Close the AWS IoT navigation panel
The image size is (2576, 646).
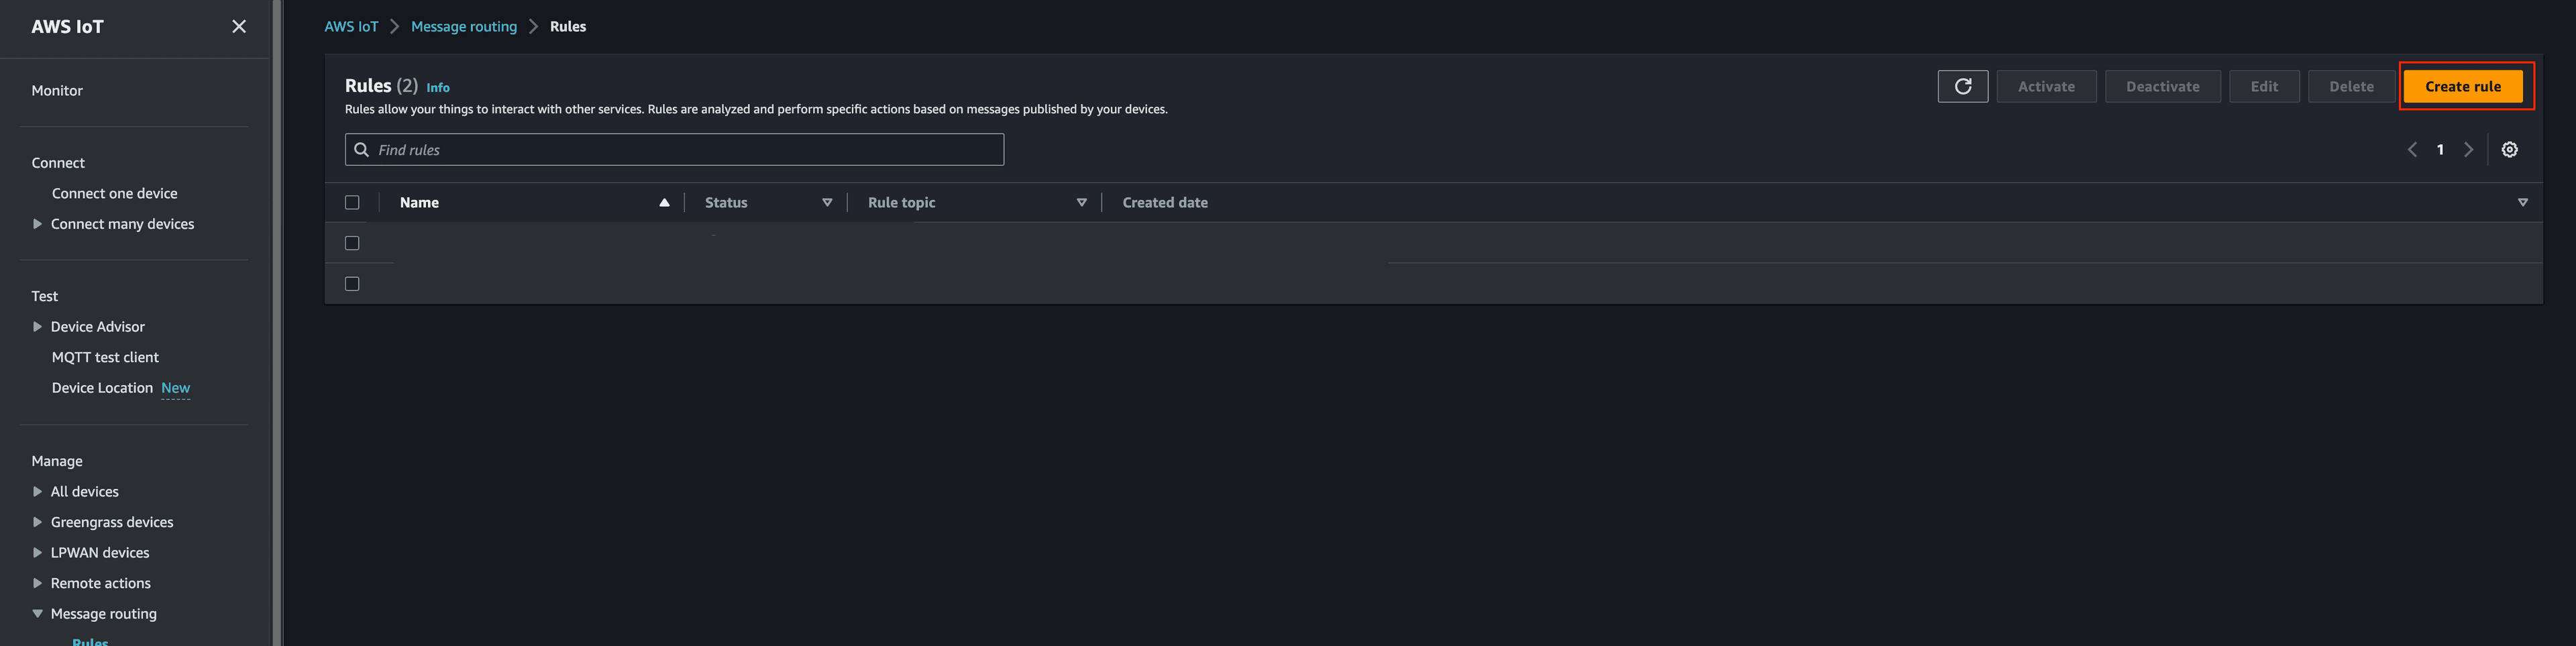click(239, 26)
